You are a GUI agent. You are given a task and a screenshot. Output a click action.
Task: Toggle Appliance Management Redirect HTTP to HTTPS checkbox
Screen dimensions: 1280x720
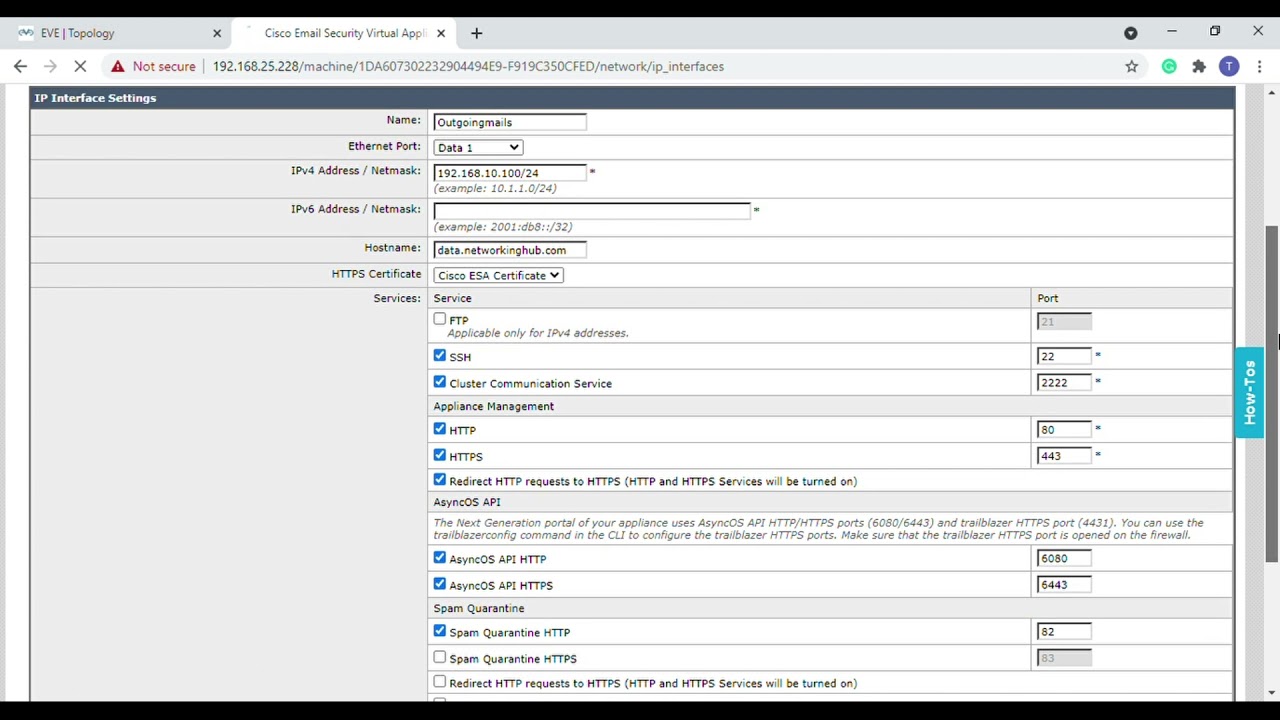coord(440,480)
